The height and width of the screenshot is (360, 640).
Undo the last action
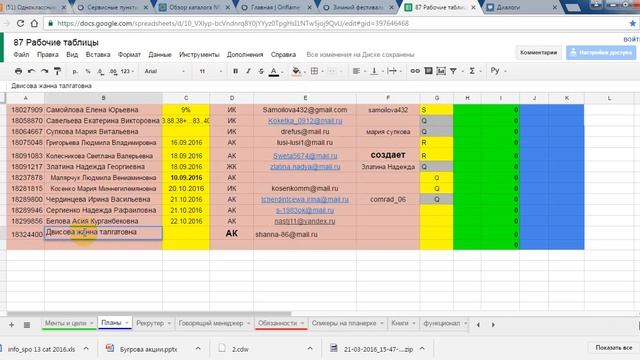(x=31, y=71)
